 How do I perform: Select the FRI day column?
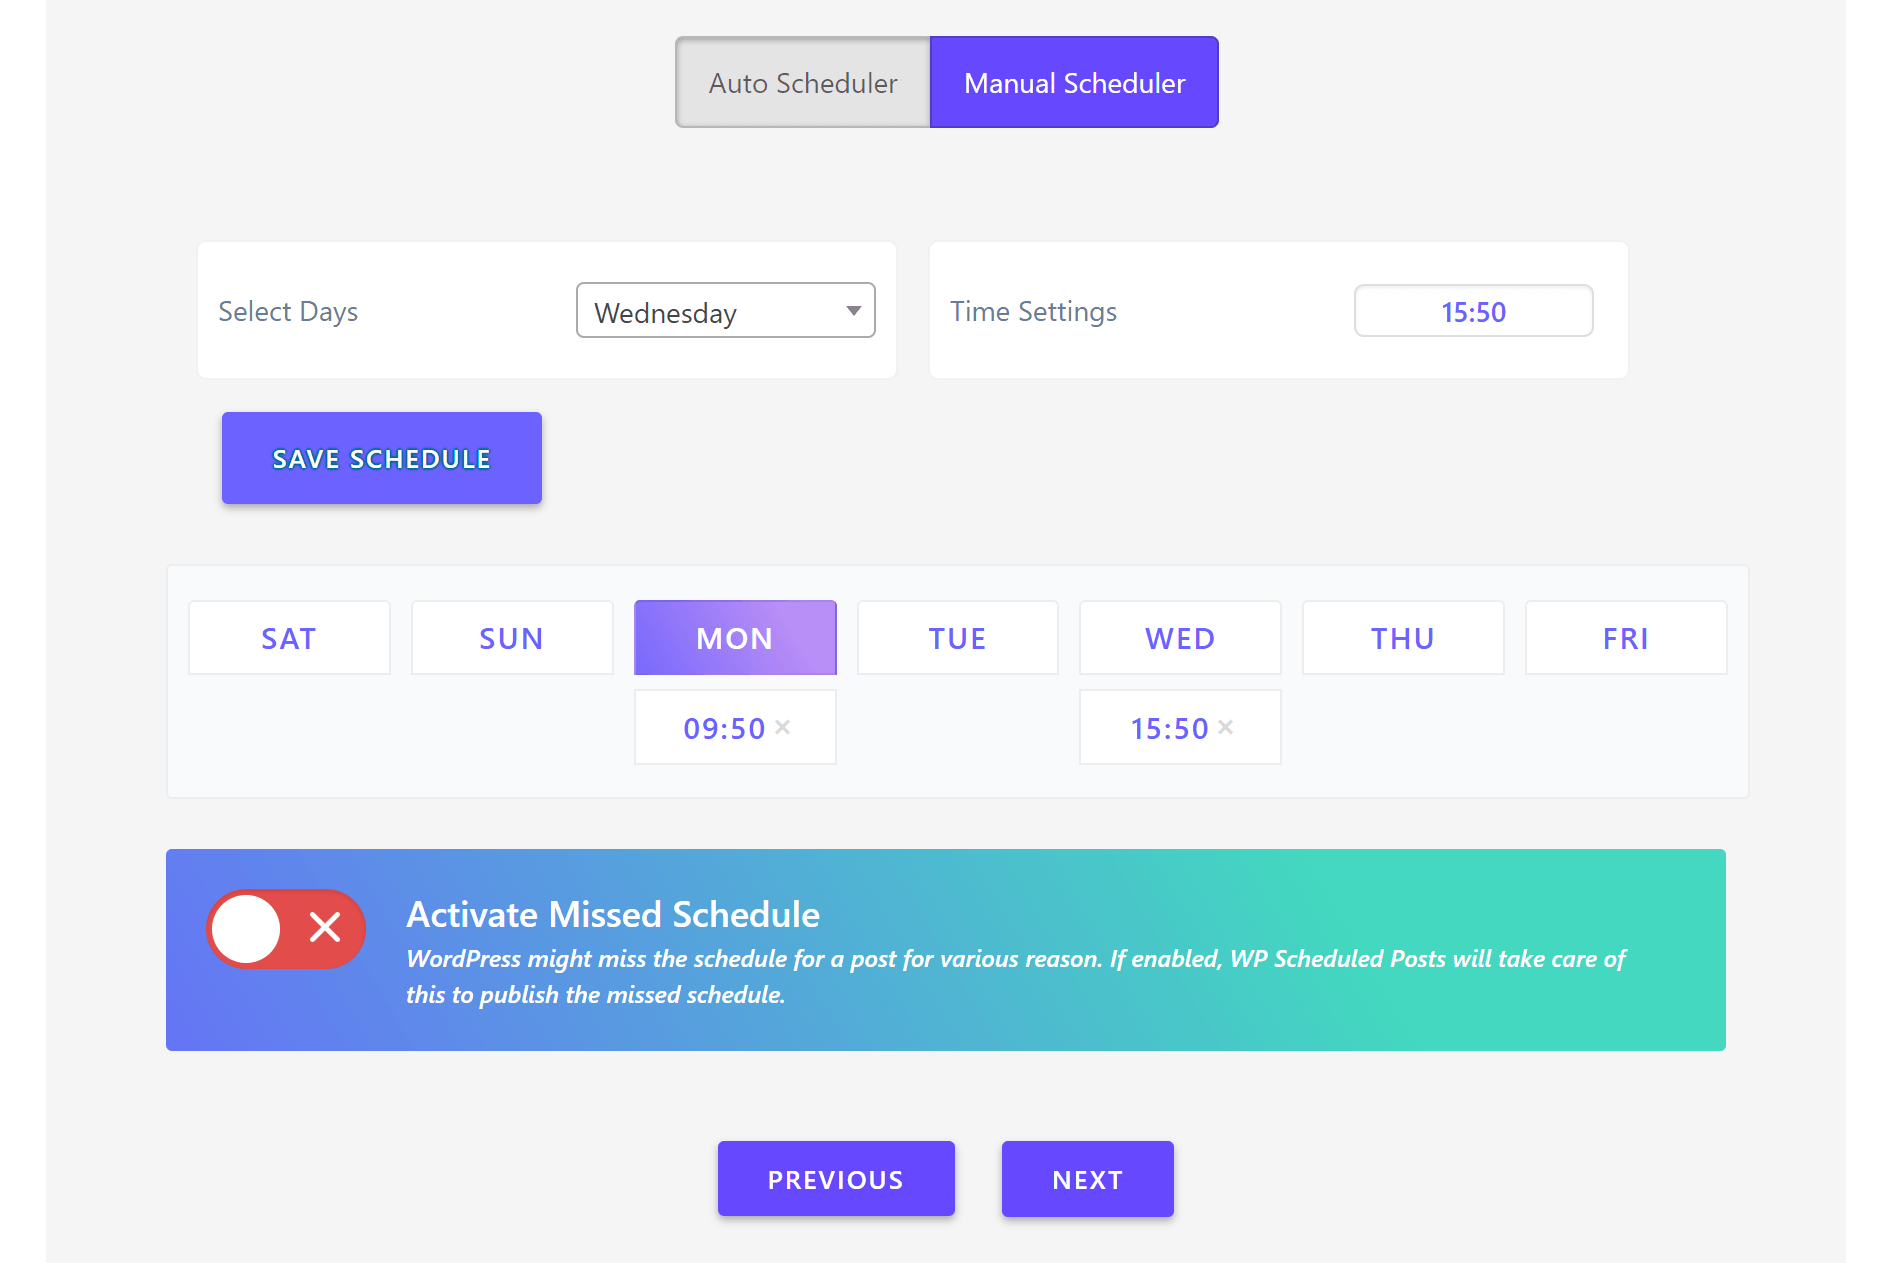click(1626, 638)
